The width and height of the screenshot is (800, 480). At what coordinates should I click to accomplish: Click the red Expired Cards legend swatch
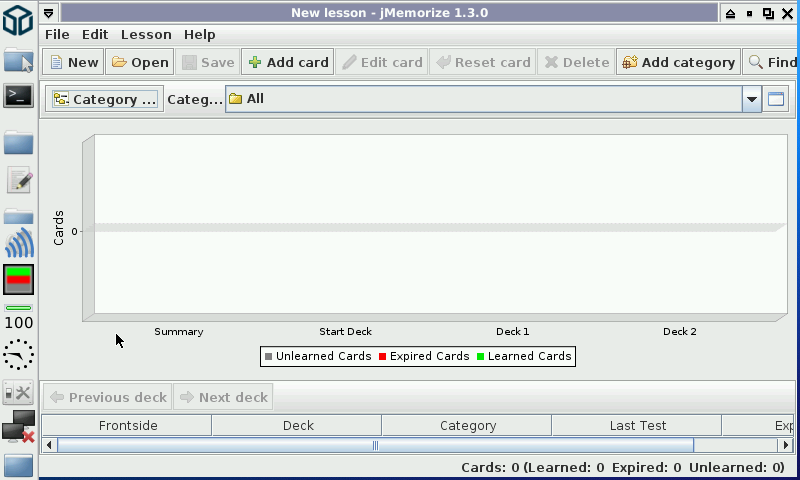coord(382,356)
